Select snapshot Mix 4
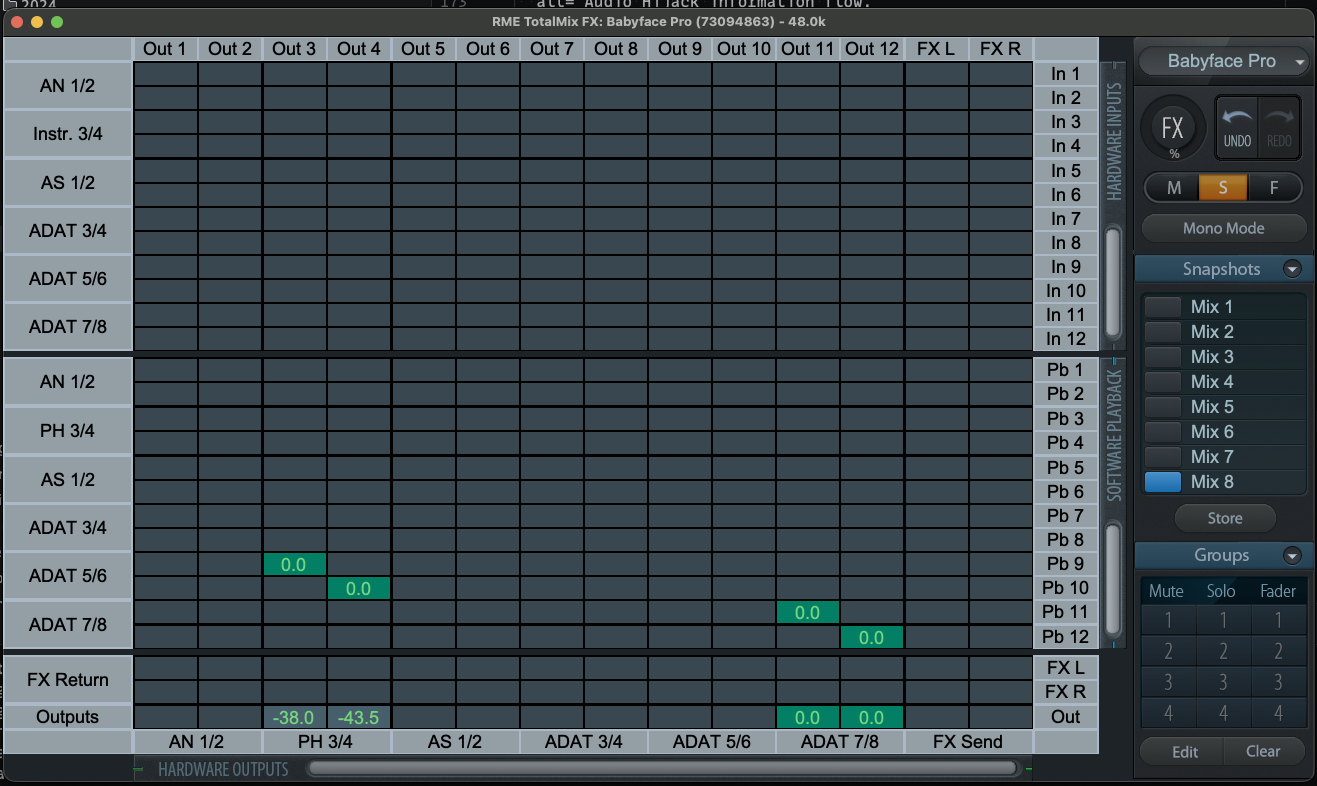1317x786 pixels. click(x=1224, y=382)
